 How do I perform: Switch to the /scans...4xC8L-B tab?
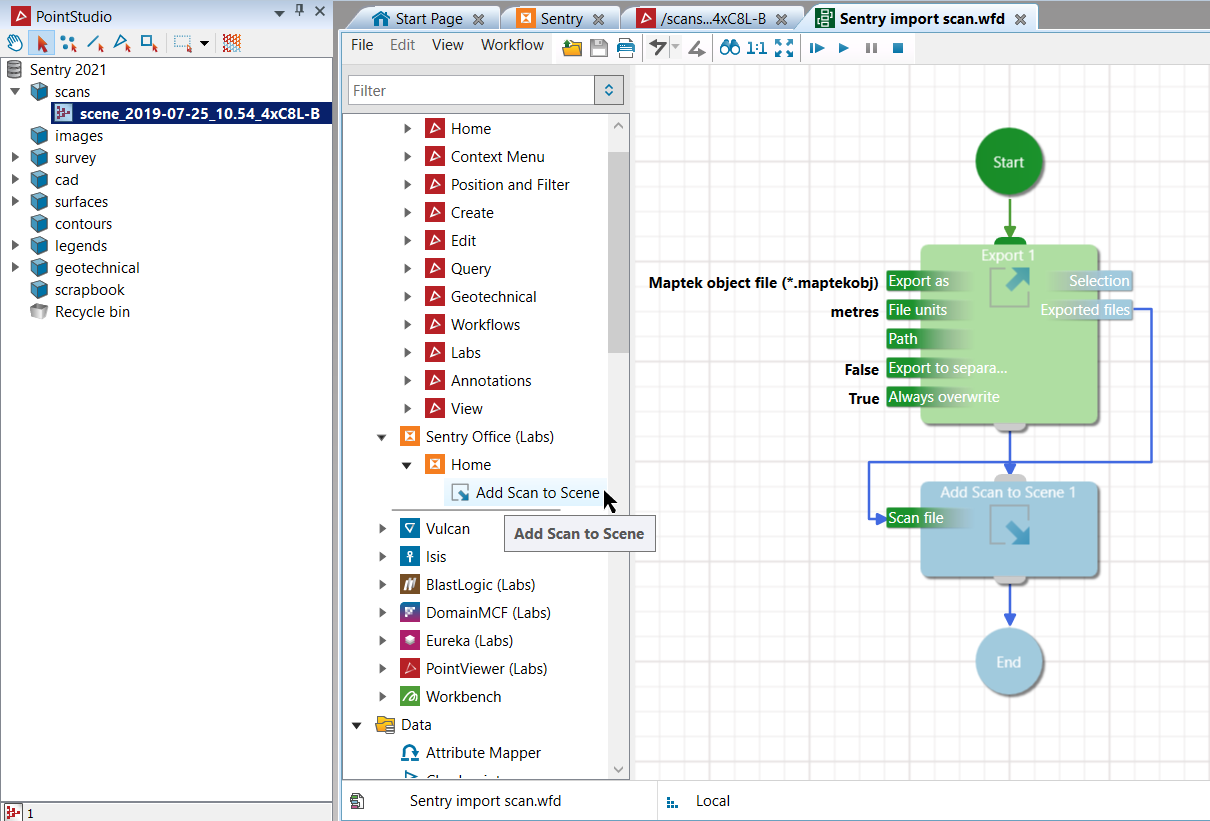[x=714, y=18]
